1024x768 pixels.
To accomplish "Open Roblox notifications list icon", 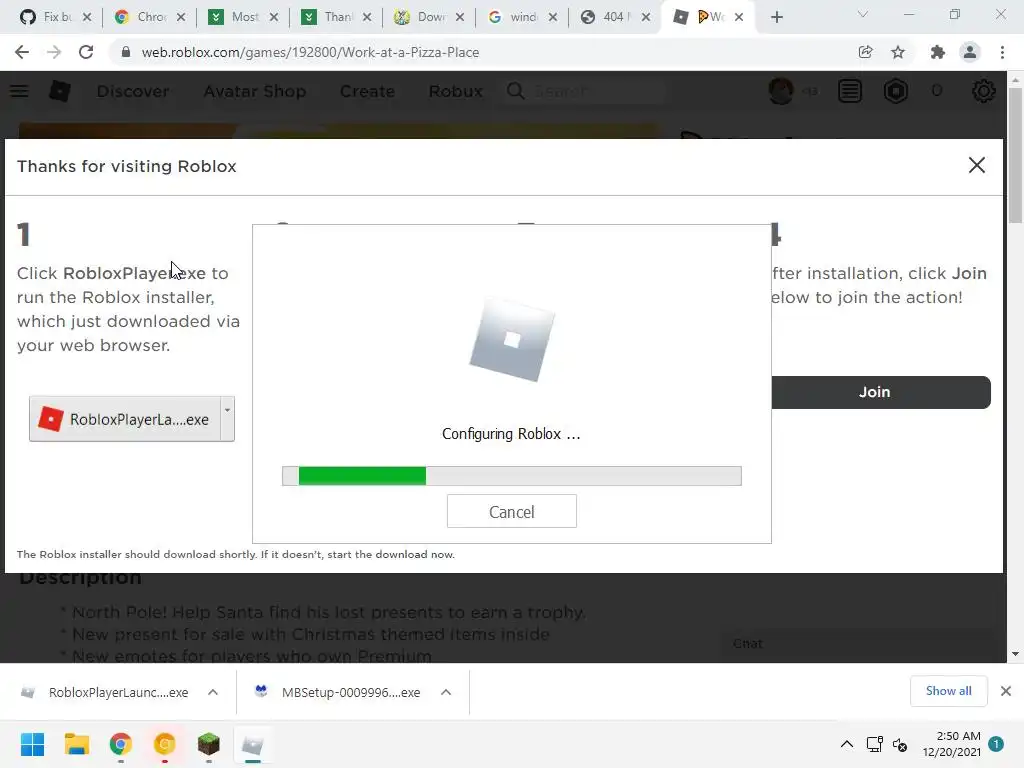I will coord(850,91).
